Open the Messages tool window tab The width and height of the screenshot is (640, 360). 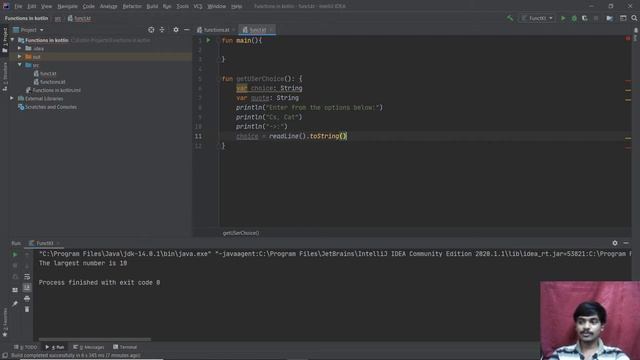[89, 347]
